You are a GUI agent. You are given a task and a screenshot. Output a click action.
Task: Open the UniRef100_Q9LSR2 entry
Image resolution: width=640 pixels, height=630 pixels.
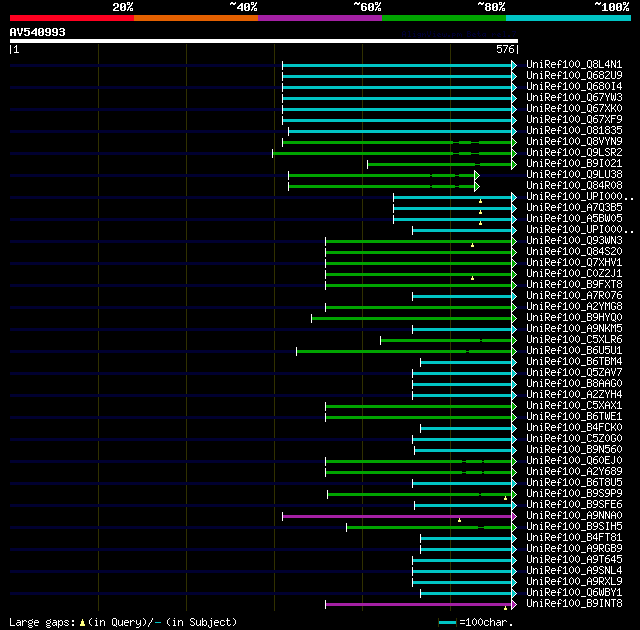click(x=574, y=153)
